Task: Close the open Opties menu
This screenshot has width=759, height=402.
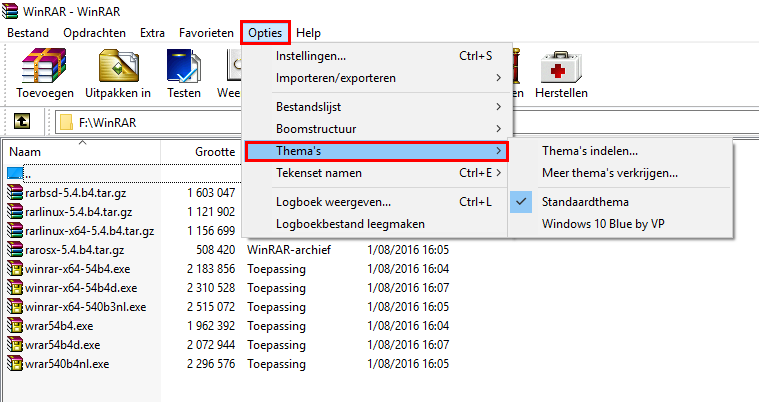Action: pos(265,33)
